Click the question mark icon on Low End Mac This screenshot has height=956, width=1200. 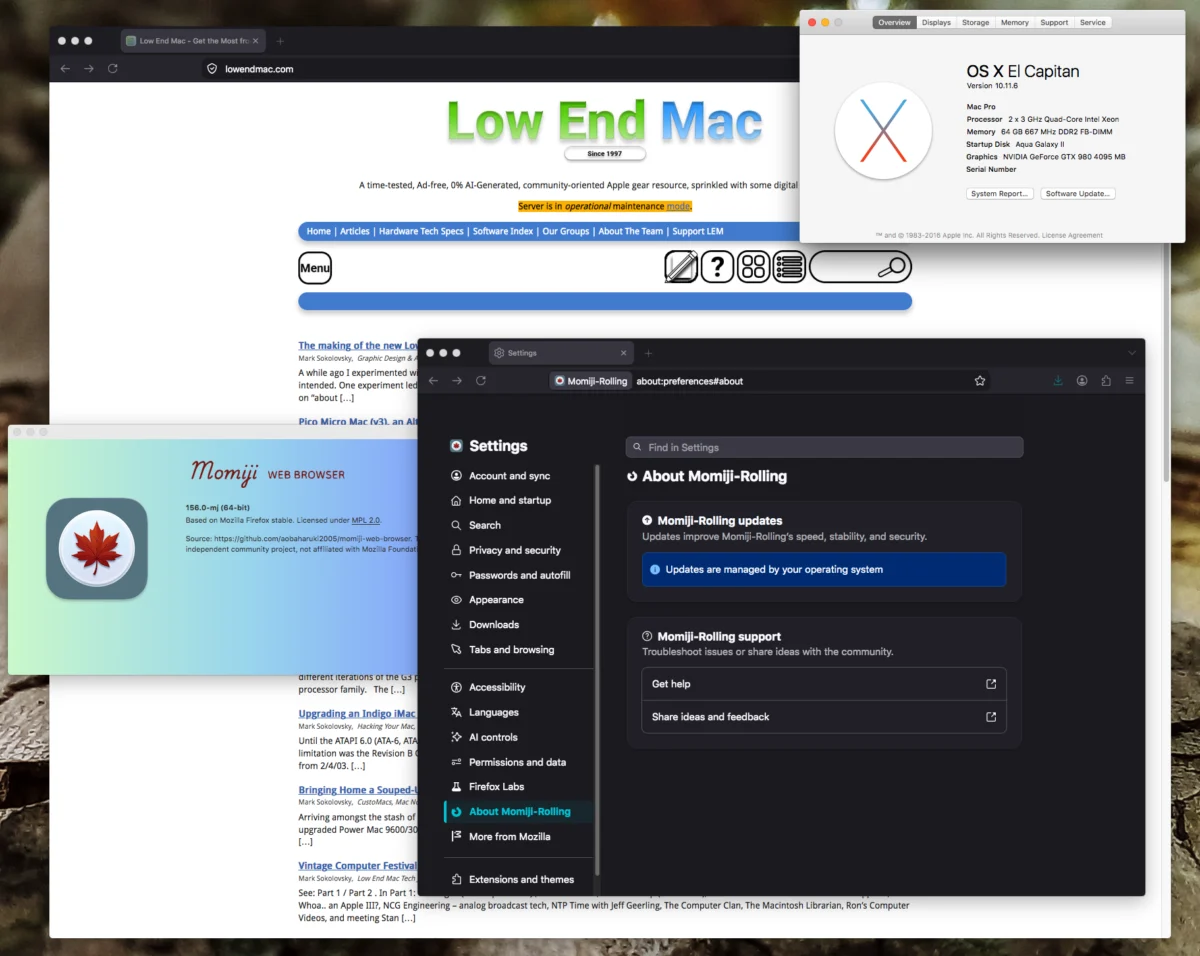click(x=717, y=267)
